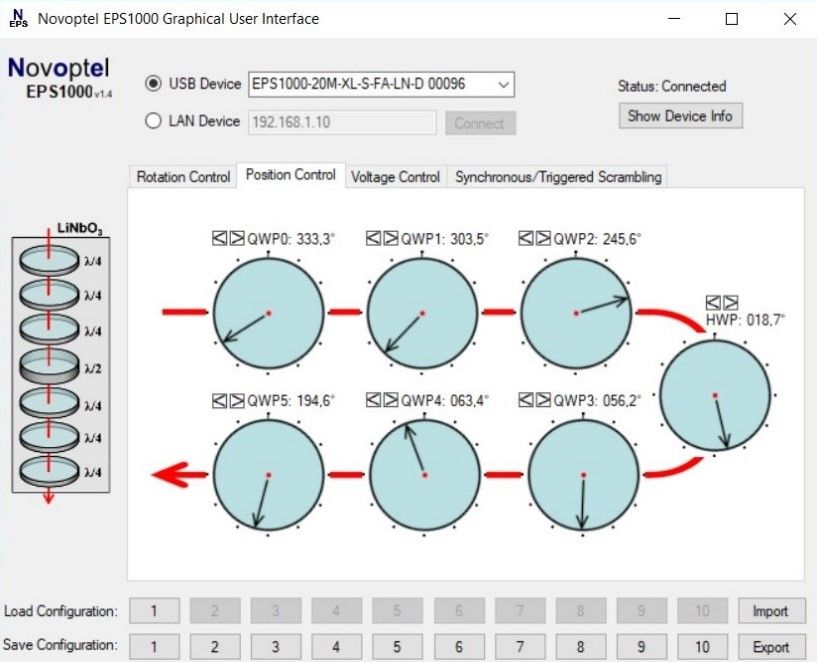The width and height of the screenshot is (817, 662).
Task: Click the 'QWP5: 194,6°' angle label
Action: pos(291,401)
